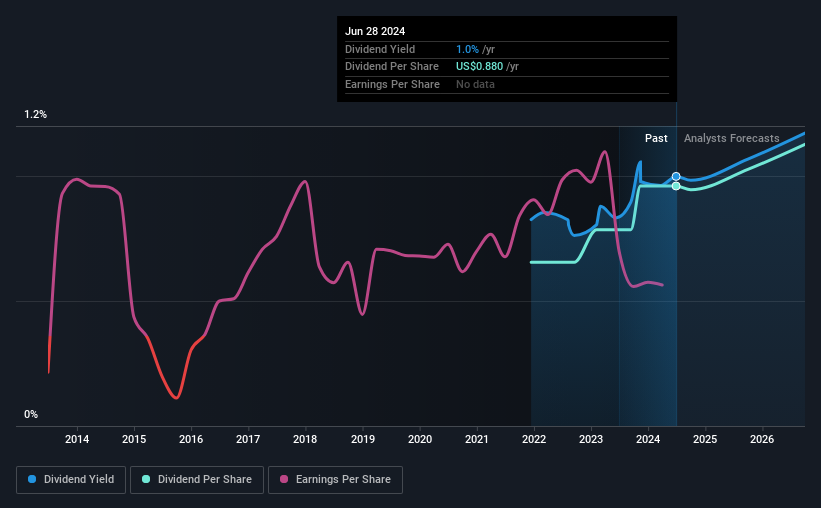This screenshot has width=821, height=508.
Task: Click the 0% y-axis label
Action: [x=31, y=414]
